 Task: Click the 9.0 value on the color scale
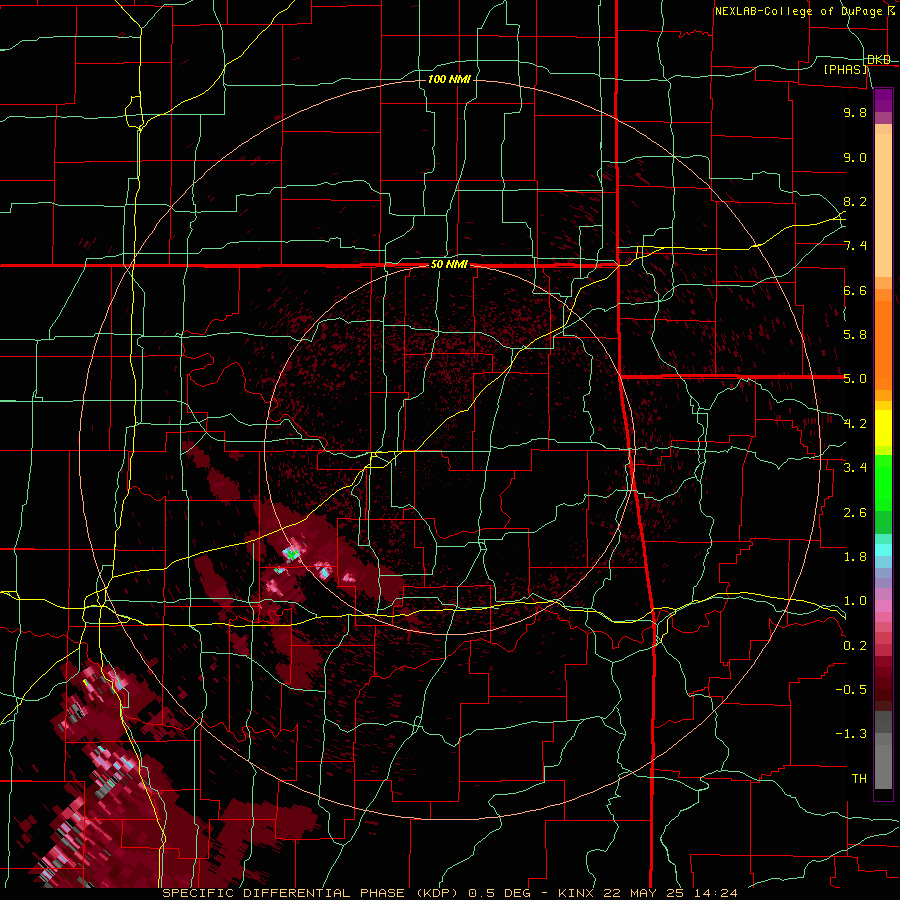(855, 158)
